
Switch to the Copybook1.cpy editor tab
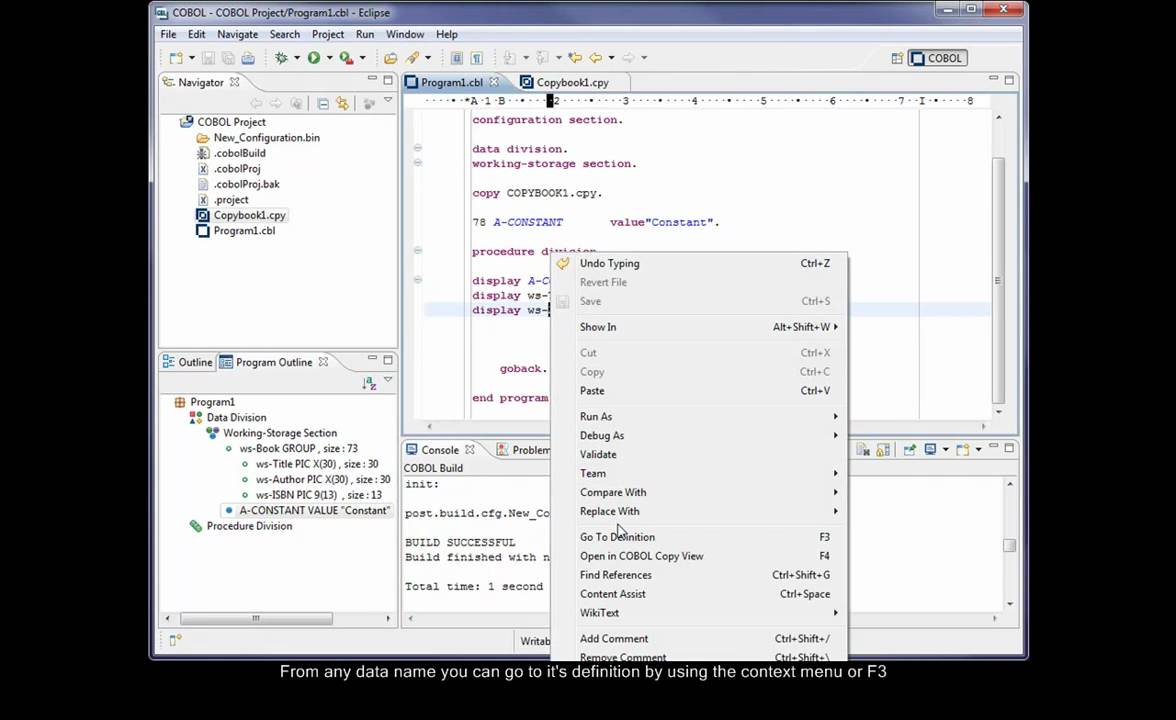tap(572, 82)
